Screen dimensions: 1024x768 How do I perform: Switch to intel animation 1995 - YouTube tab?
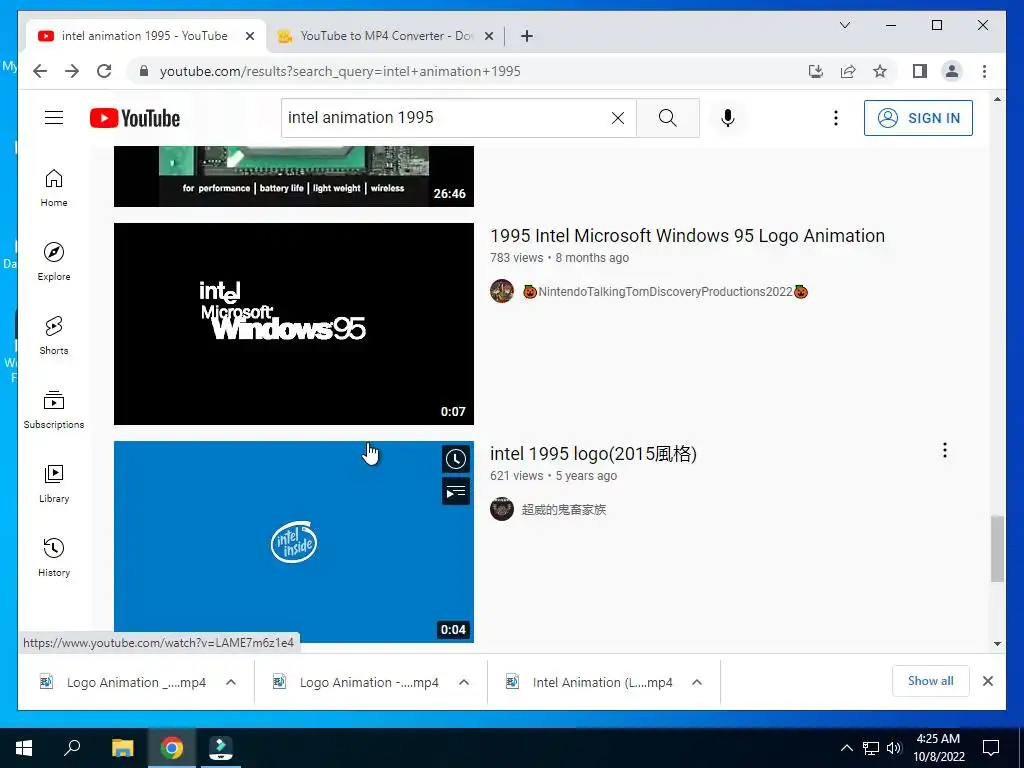click(145, 36)
